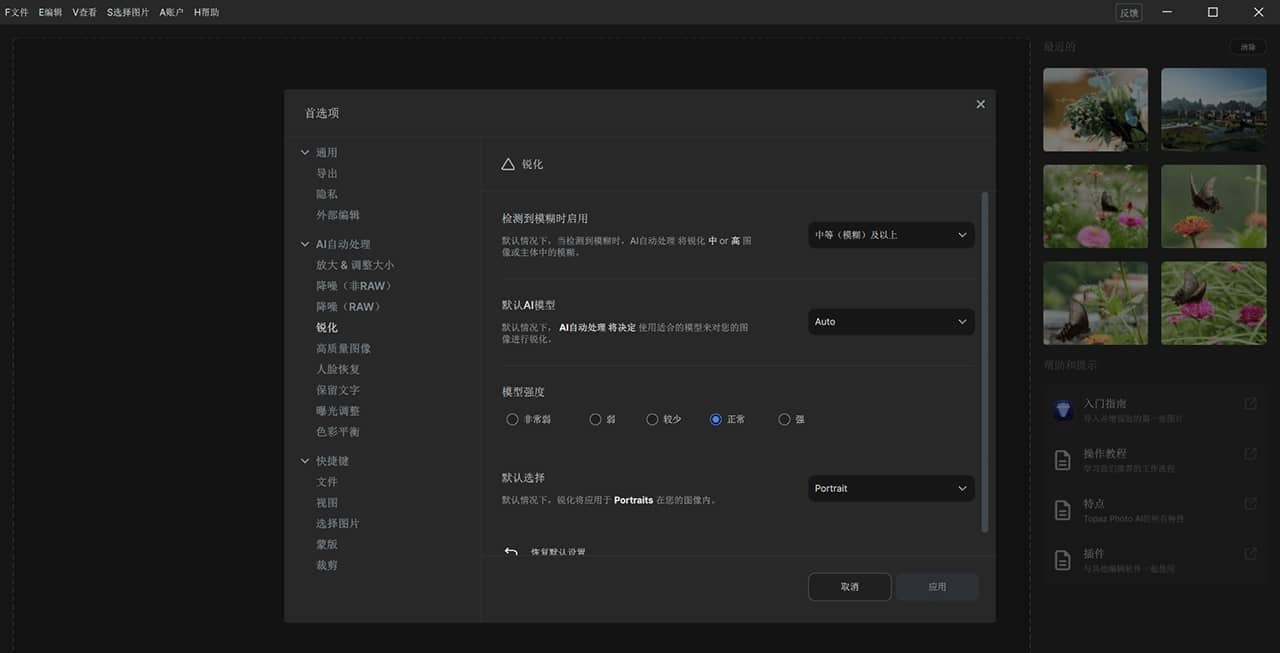Image resolution: width=1280 pixels, height=653 pixels.
Task: Select 色彩平衡 in sidebar
Action: (x=338, y=432)
